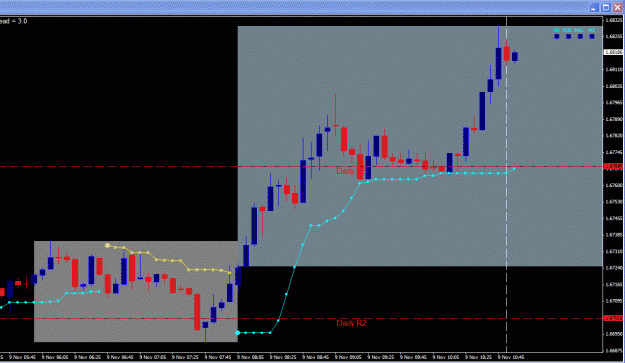Click the 9 Nov 10:05 time axis label
Viewport: 625px width, 363px height.
coord(446,357)
